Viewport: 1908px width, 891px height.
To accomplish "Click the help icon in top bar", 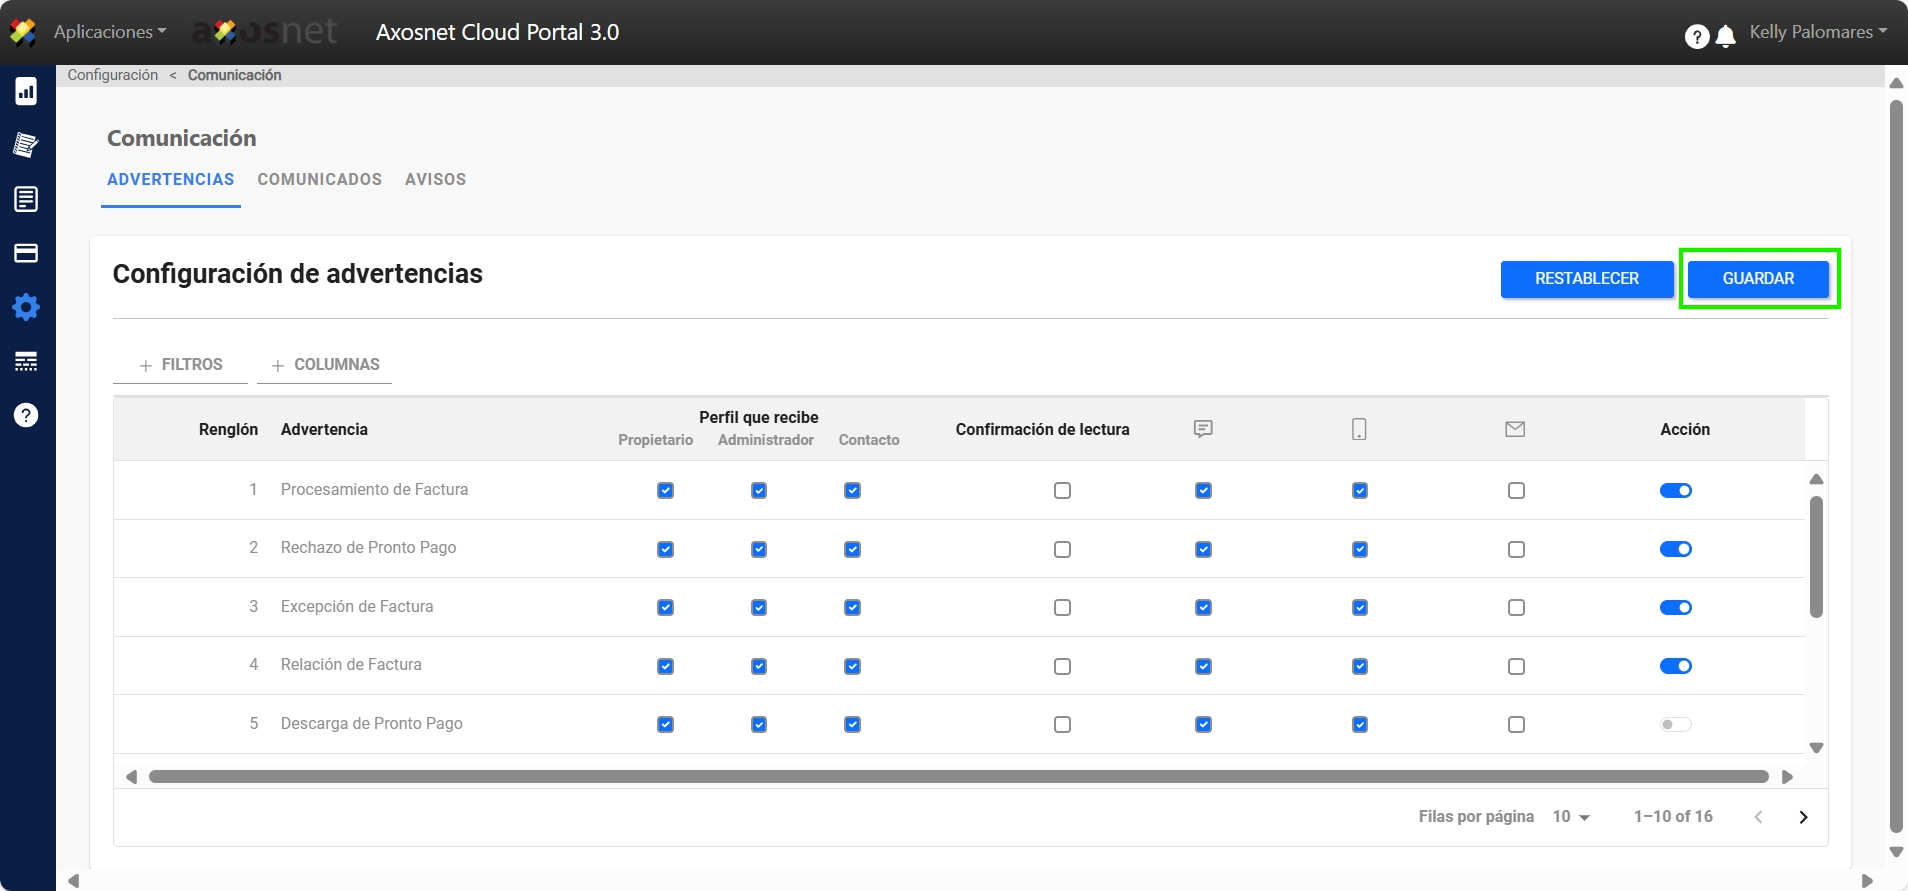I will (1696, 37).
